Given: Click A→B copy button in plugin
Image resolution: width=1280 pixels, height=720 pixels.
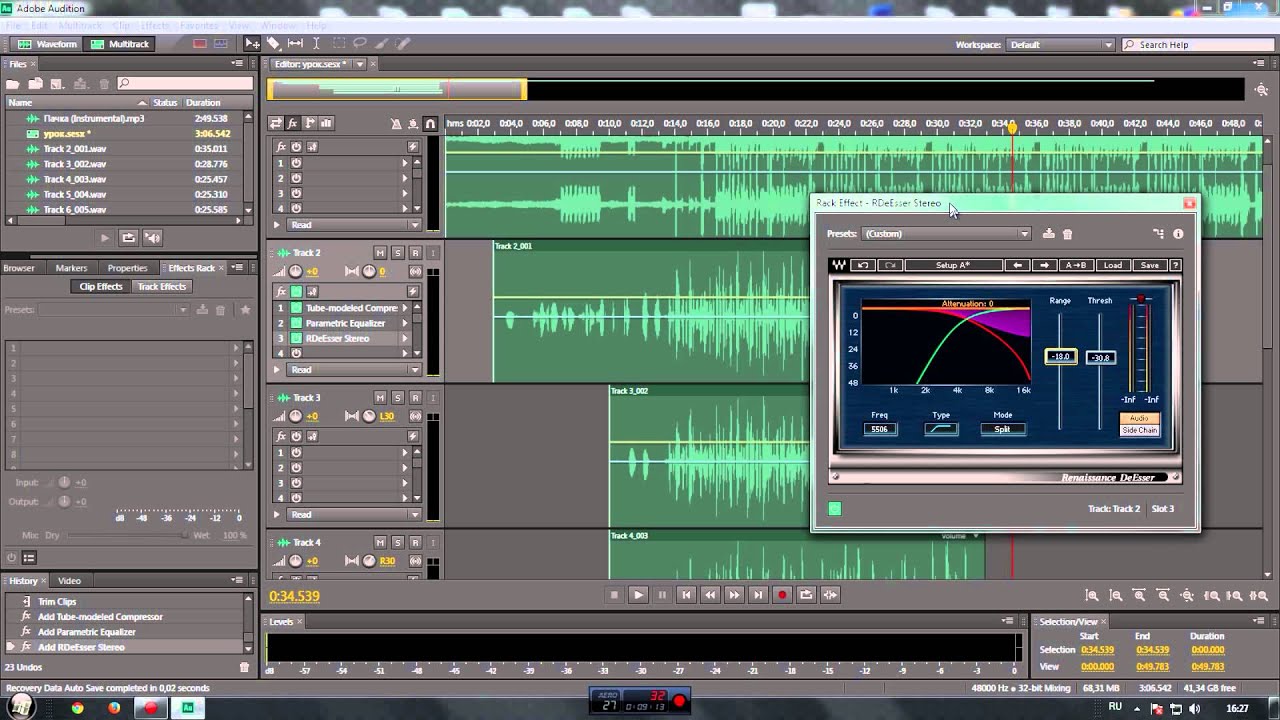Looking at the screenshot, I should pyautogui.click(x=1075, y=265).
